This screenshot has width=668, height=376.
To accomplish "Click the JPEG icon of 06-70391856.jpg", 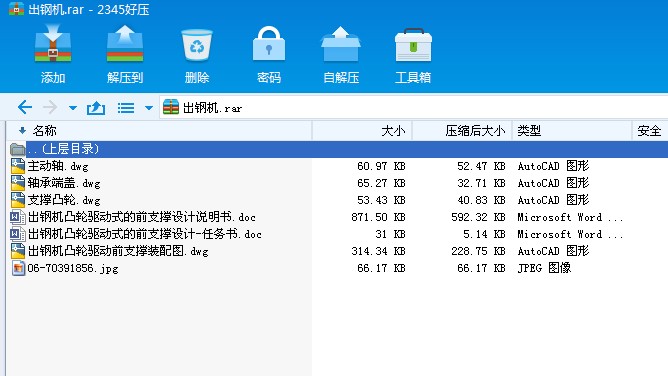I will point(17,268).
